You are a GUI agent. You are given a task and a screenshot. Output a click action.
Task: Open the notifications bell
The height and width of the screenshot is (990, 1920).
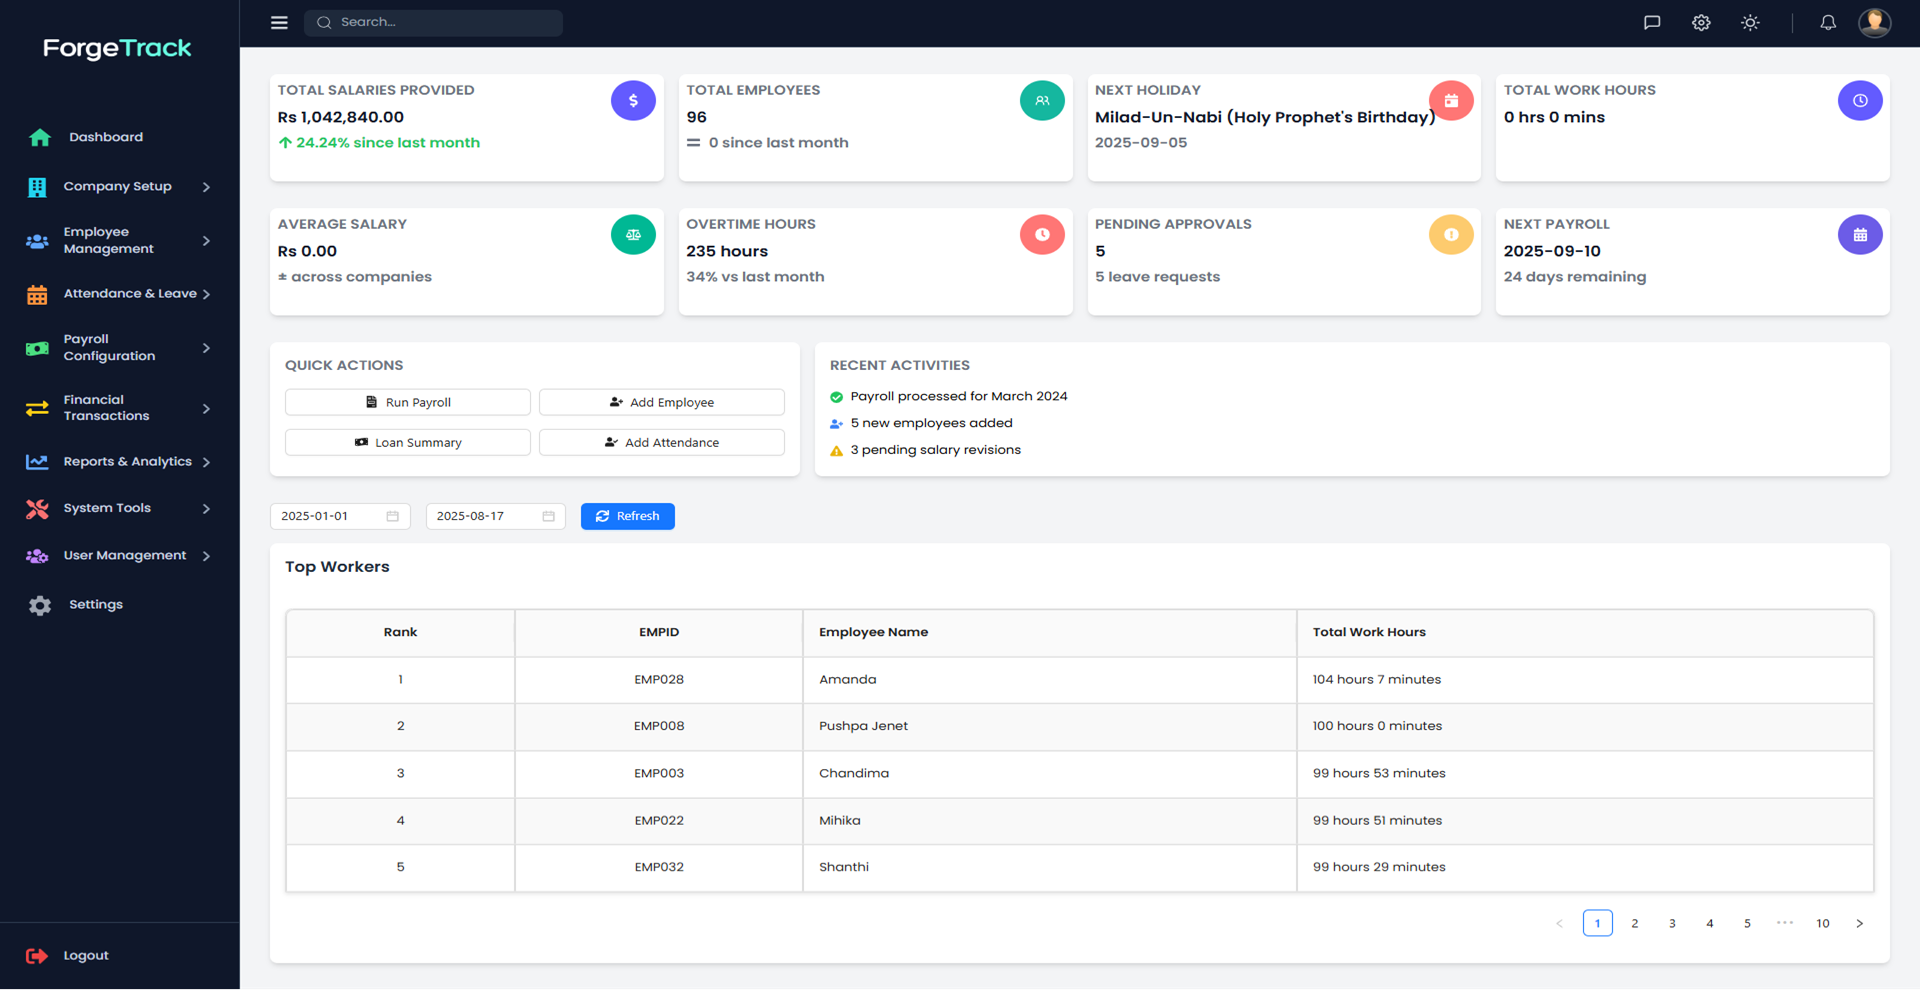point(1828,22)
